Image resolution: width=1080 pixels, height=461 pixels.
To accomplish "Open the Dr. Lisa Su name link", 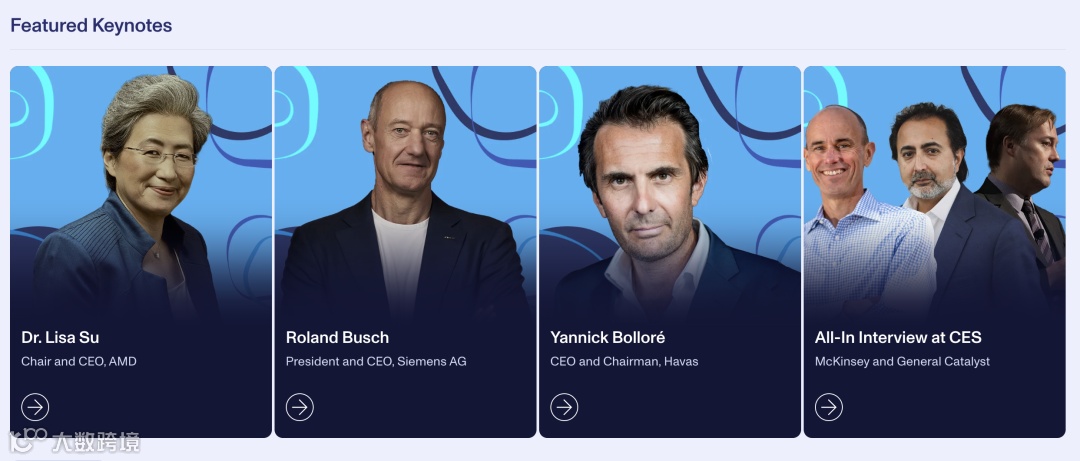I will tap(61, 338).
